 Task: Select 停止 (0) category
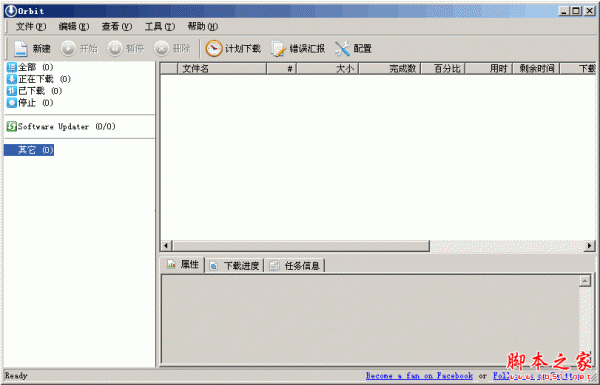(x=30, y=103)
